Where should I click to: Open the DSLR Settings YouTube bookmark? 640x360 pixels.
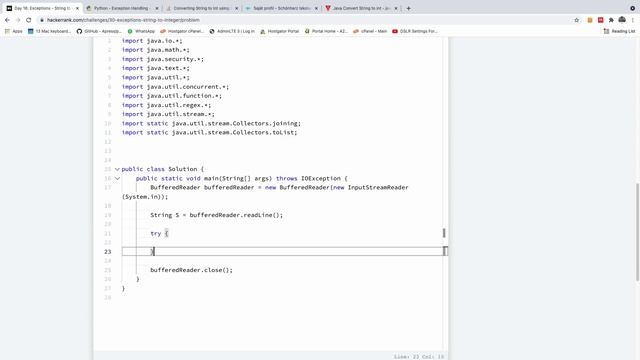[x=415, y=31]
